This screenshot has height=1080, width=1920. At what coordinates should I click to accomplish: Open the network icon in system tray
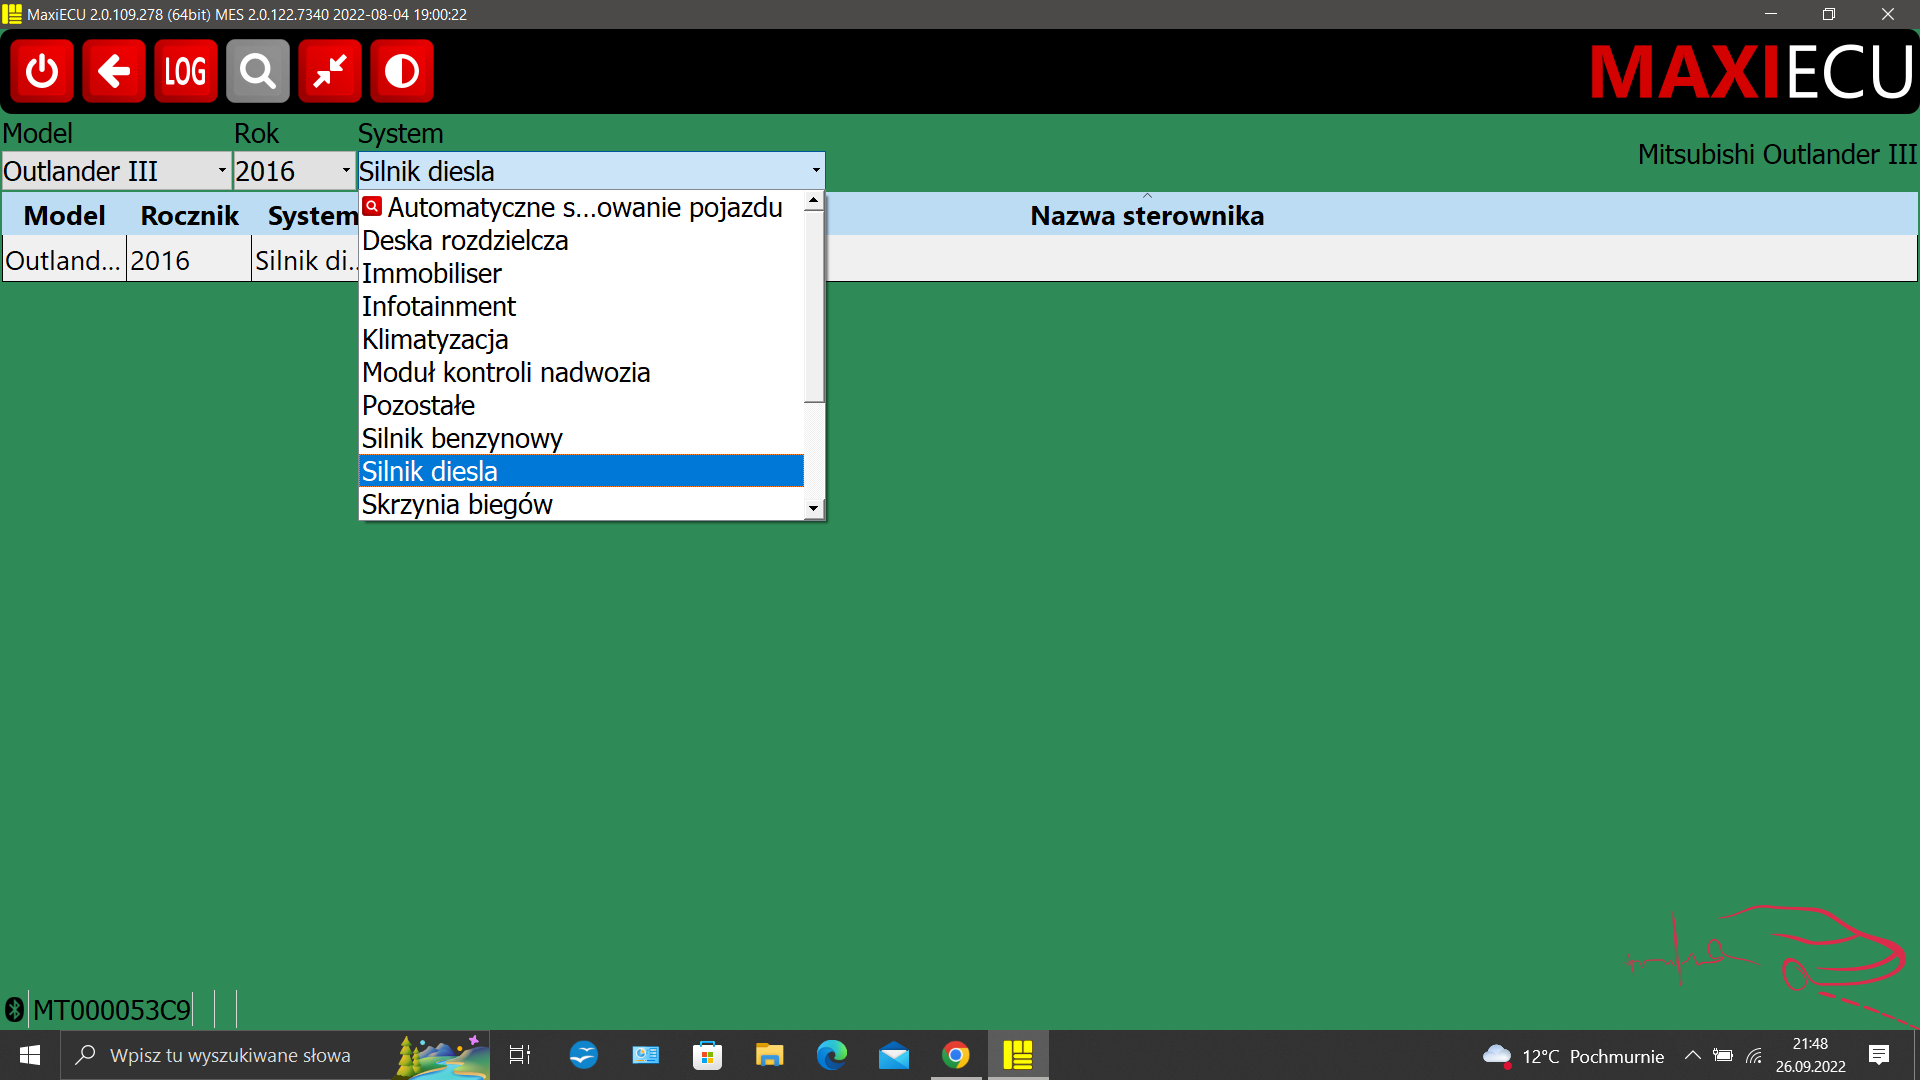click(x=1754, y=1055)
